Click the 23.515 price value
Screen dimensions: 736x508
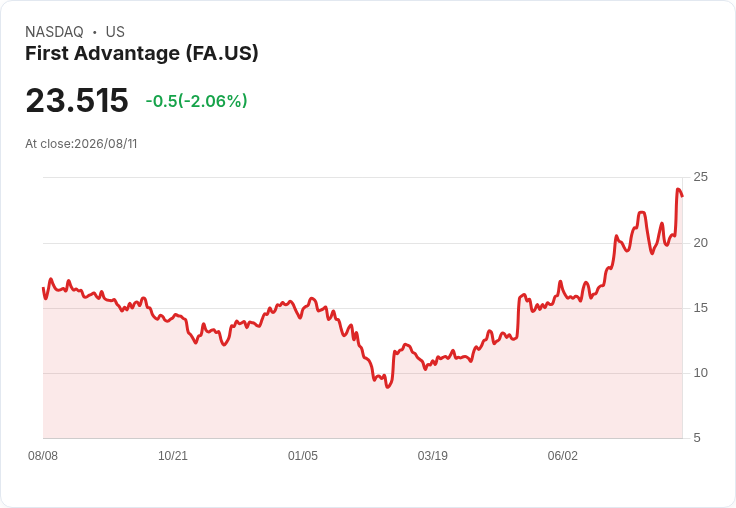77,100
